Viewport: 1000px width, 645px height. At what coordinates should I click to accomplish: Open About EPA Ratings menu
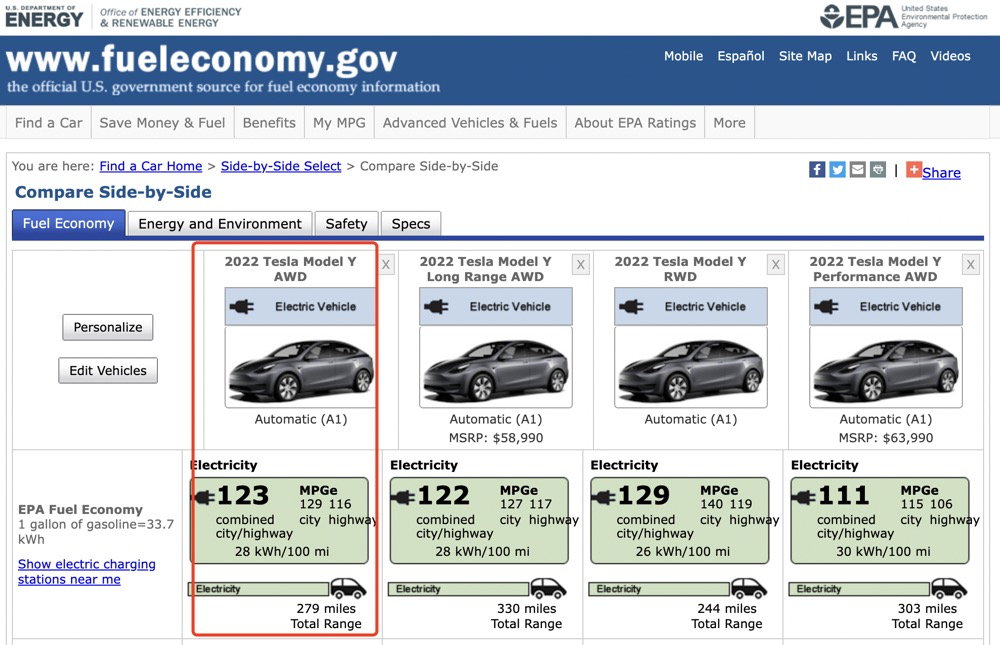click(635, 122)
